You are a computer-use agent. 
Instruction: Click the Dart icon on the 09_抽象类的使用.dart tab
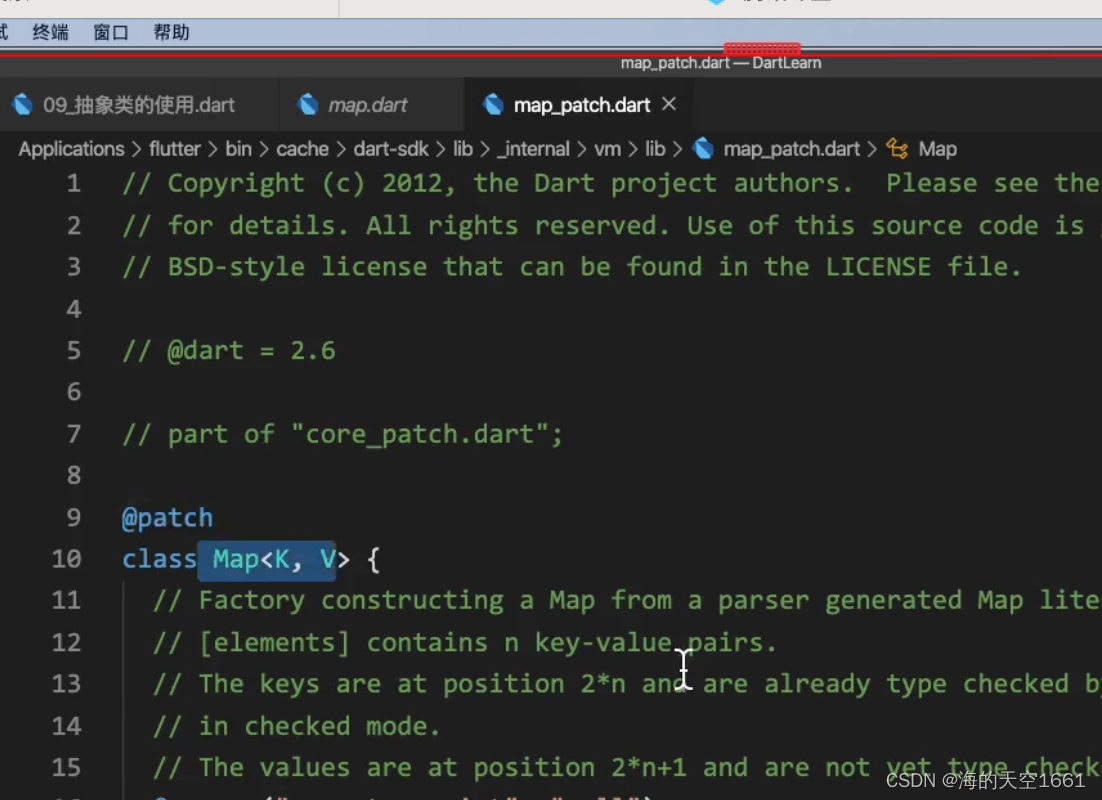click(x=23, y=103)
